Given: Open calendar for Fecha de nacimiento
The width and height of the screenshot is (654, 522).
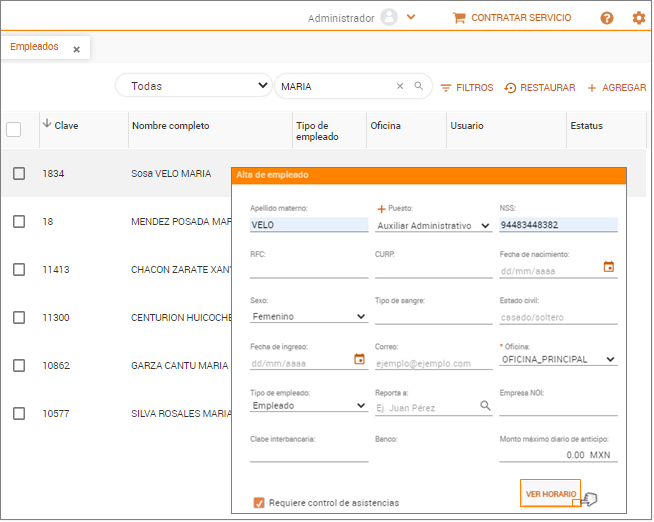Looking at the screenshot, I should [609, 267].
